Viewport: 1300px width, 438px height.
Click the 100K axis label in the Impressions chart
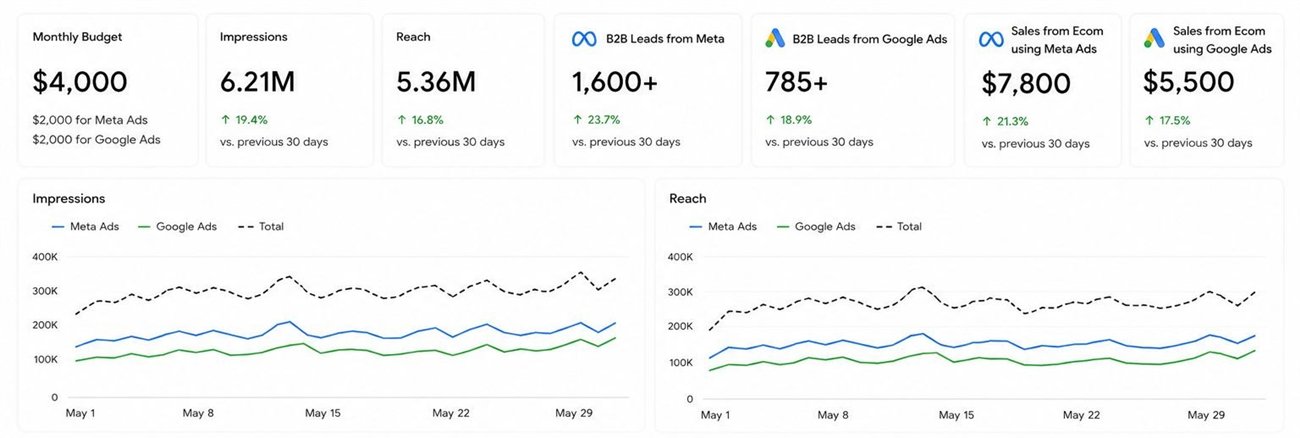coord(45,358)
